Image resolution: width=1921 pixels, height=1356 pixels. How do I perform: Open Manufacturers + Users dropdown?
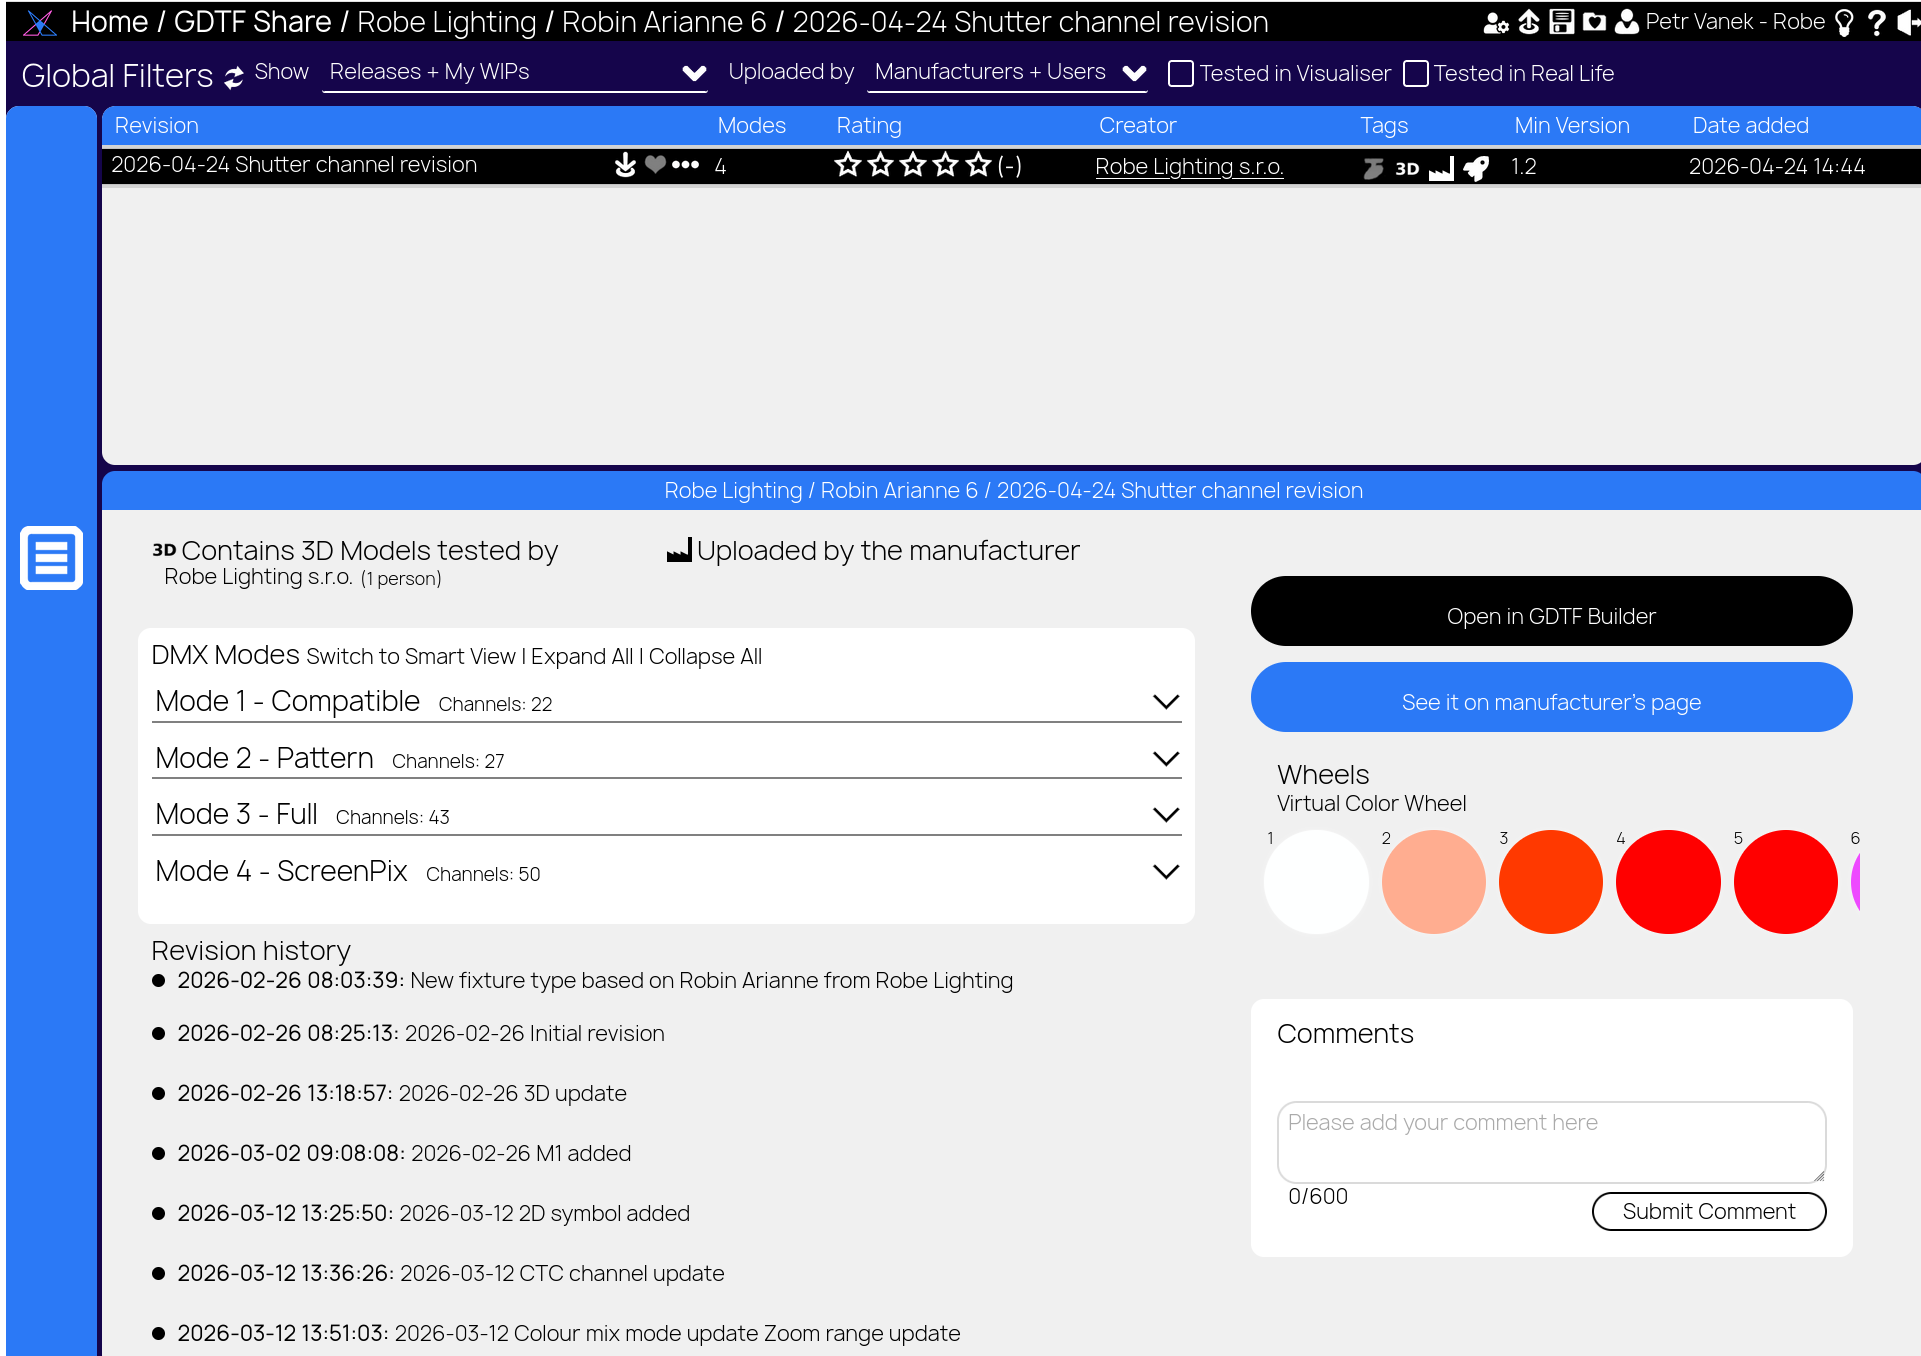pyautogui.click(x=1007, y=73)
